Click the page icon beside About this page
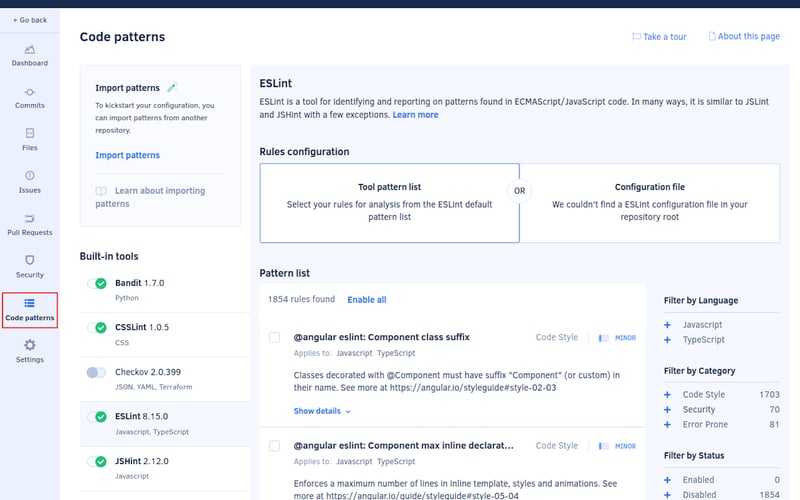 712,36
